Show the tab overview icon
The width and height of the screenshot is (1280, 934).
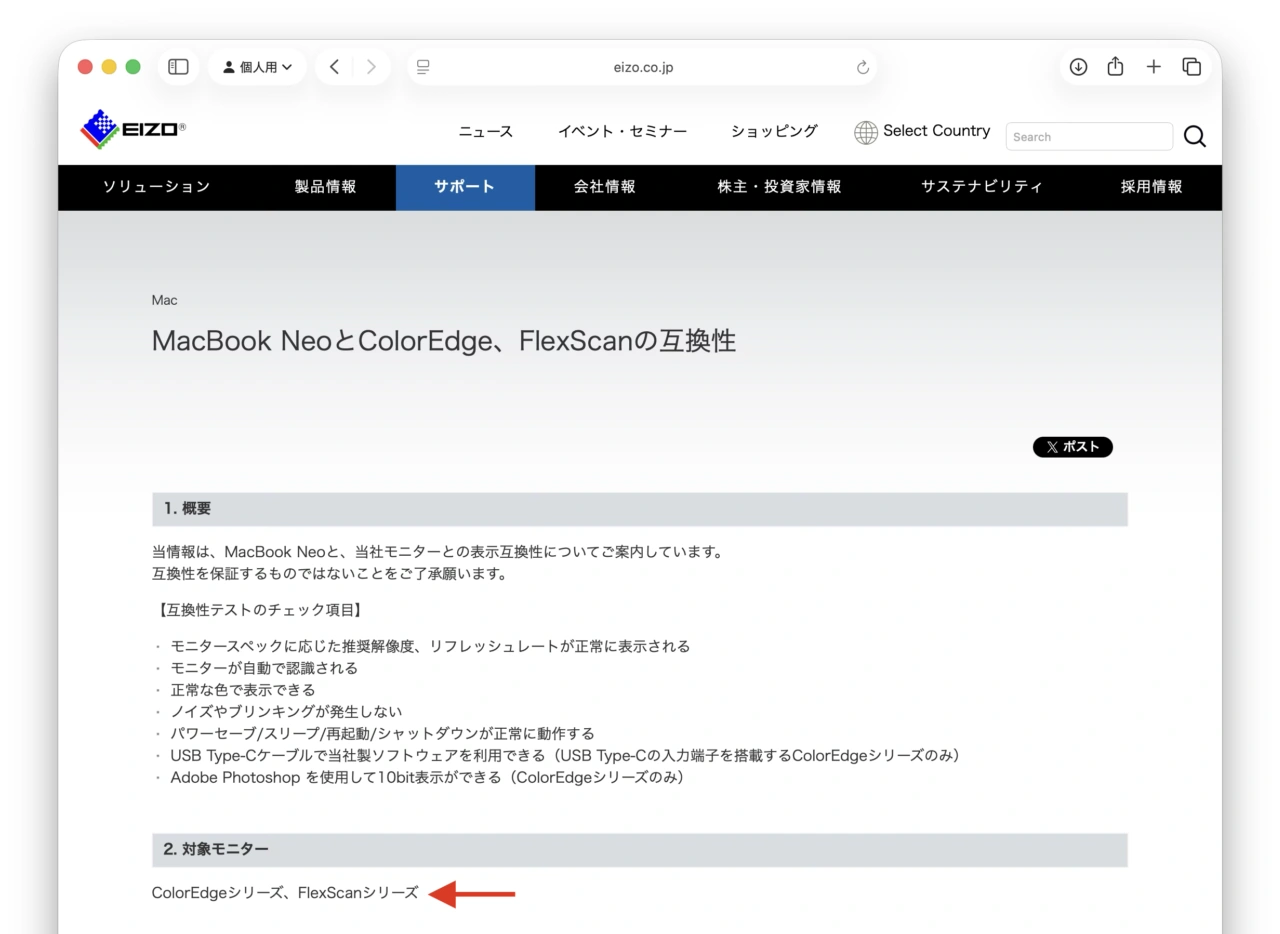coord(1191,67)
